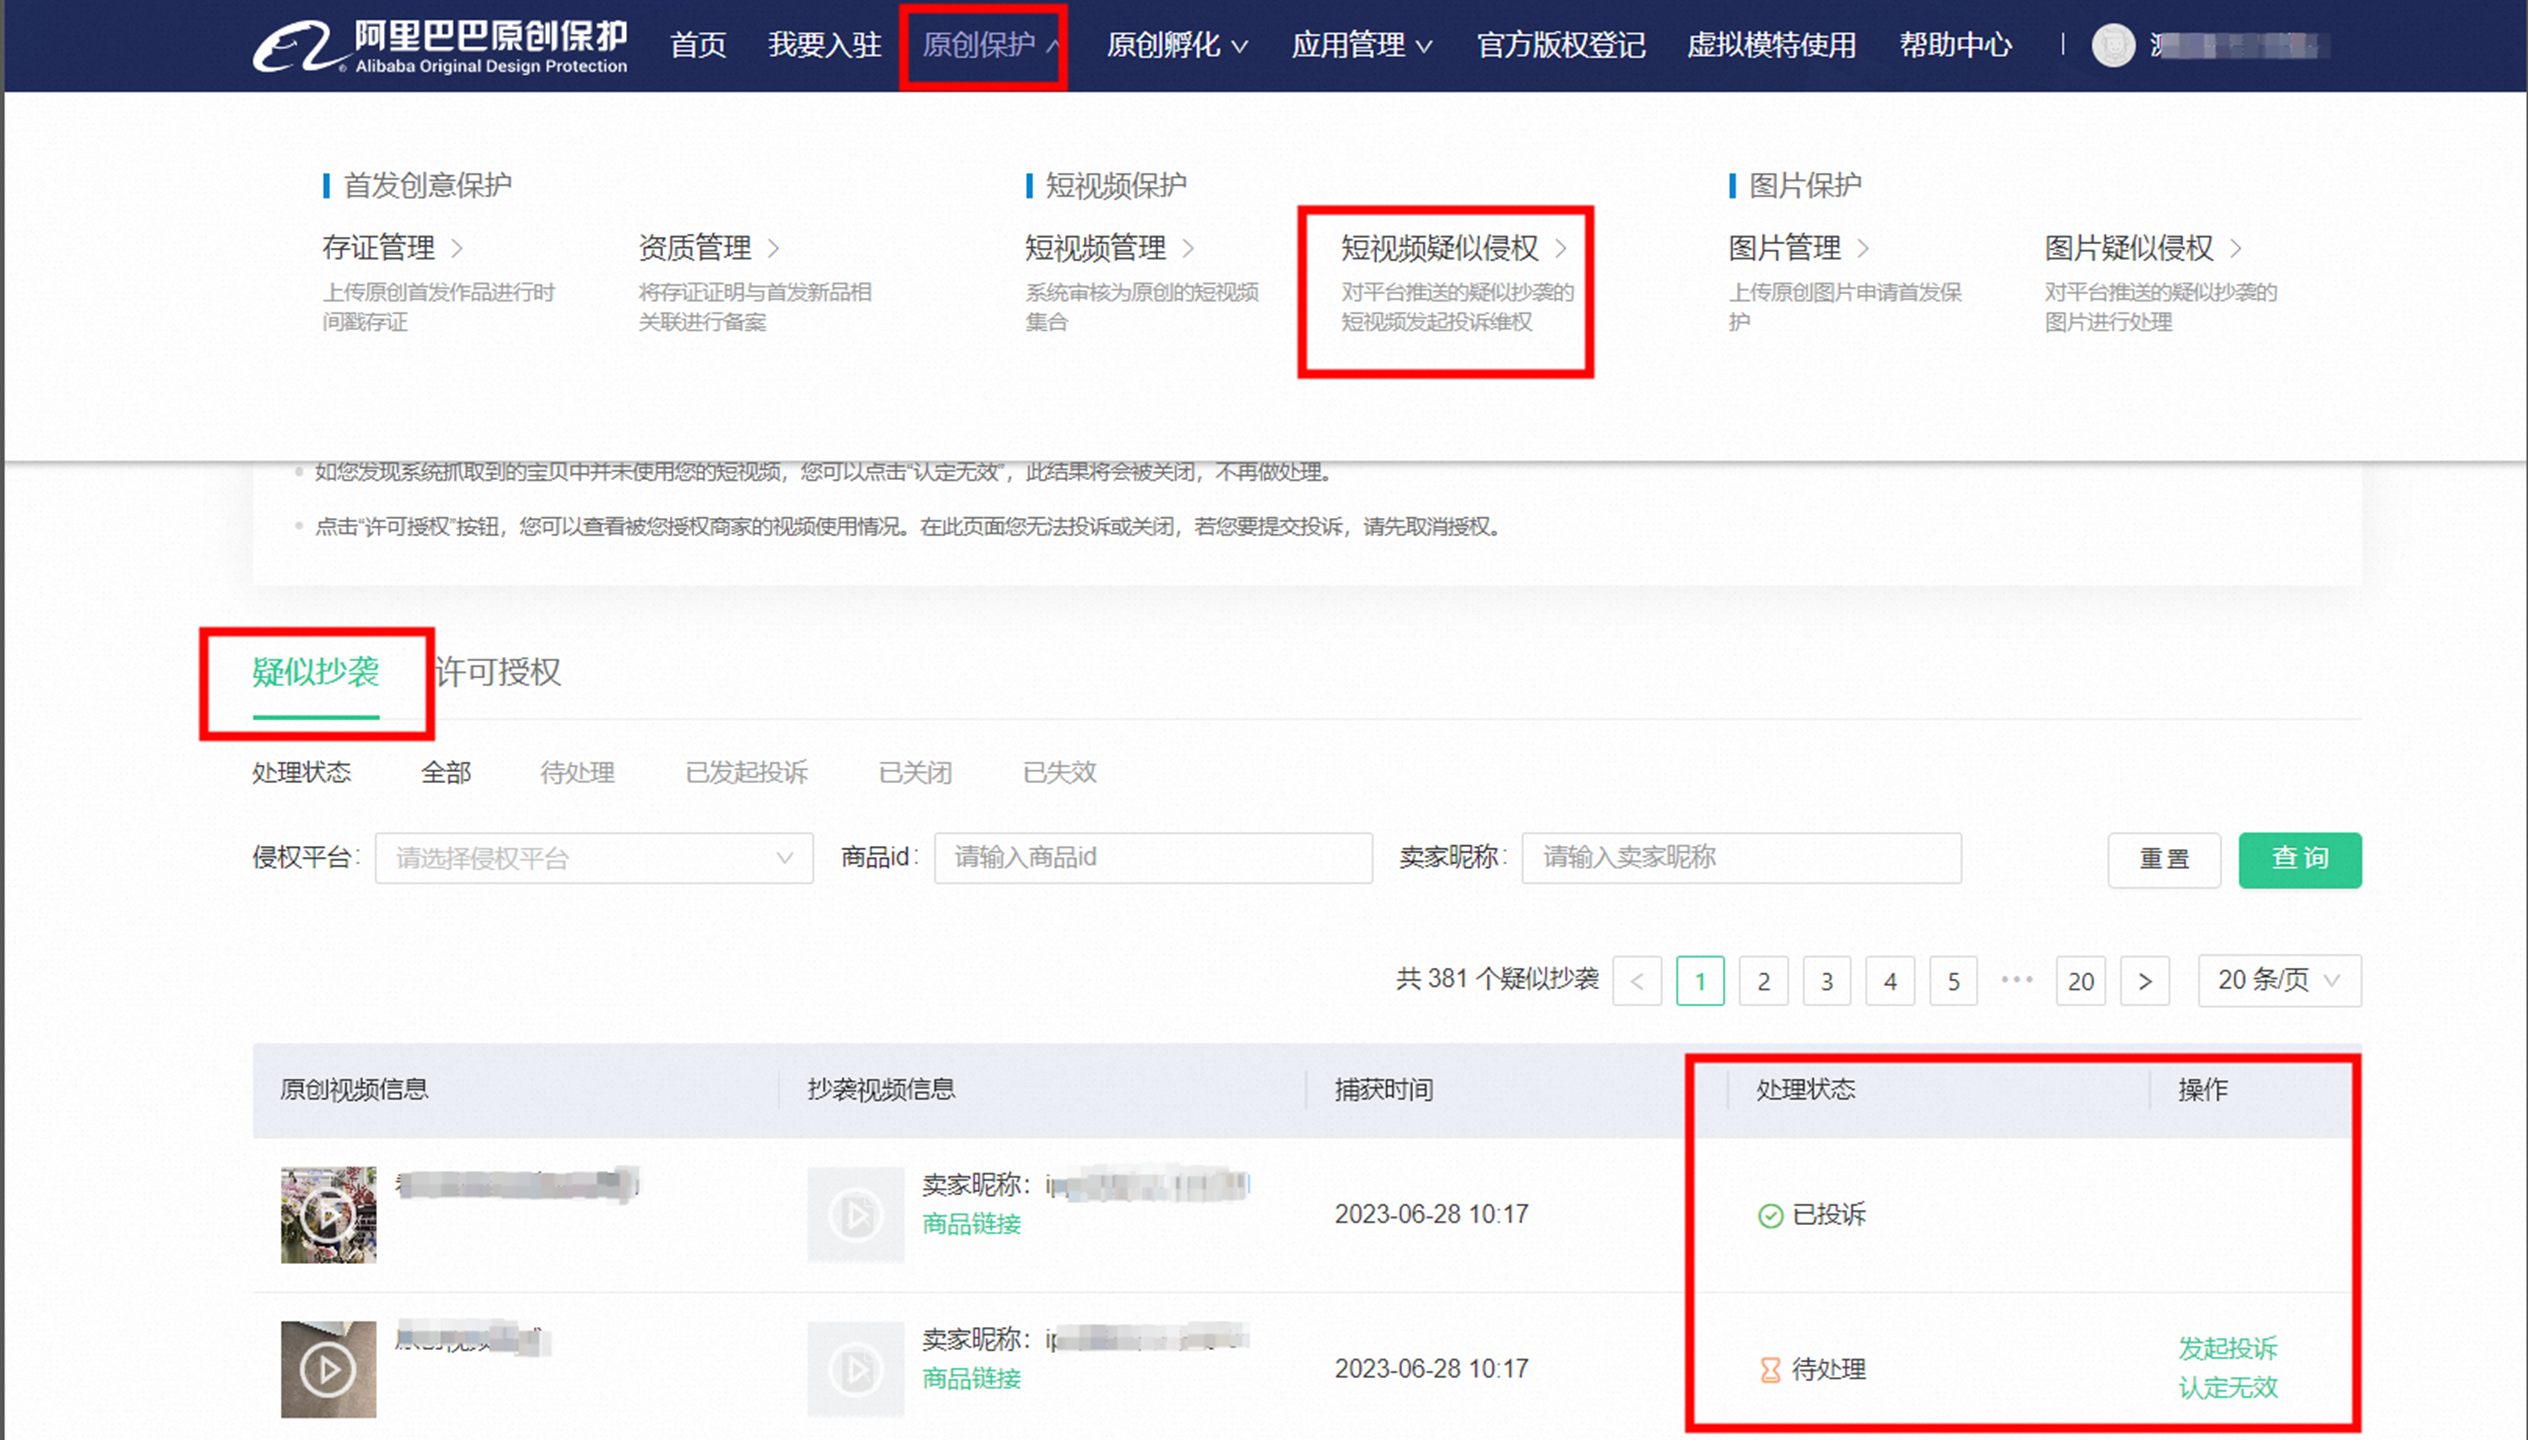
Task: Click the 共 381 个疑似抄袭 total count text
Action: [1497, 979]
